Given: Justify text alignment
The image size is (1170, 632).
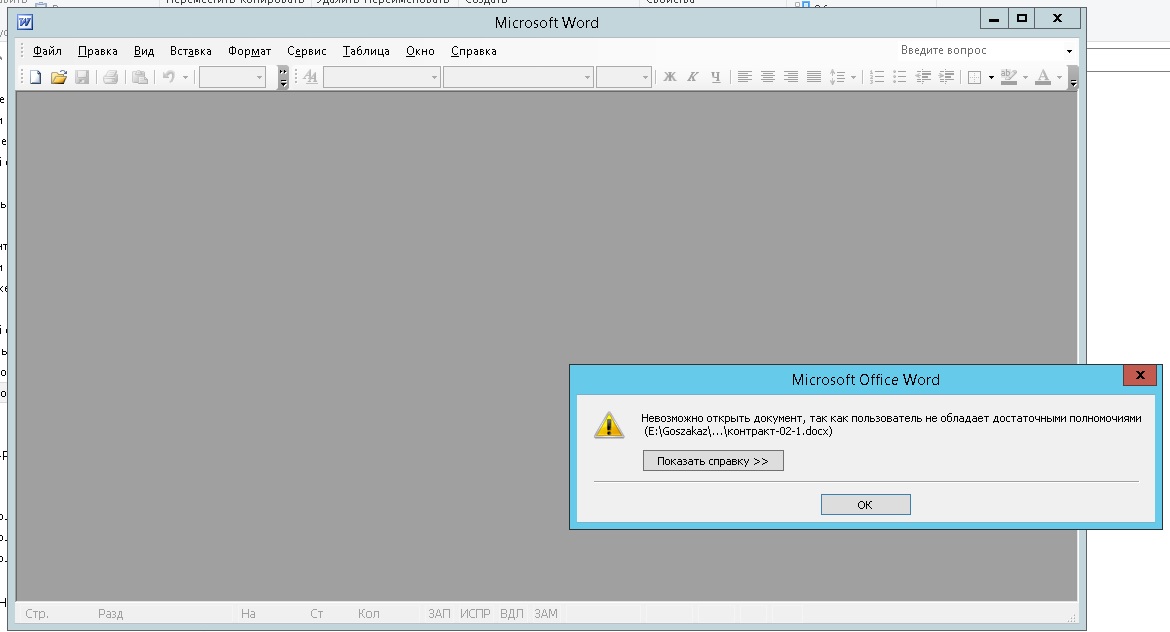Looking at the screenshot, I should click(x=814, y=77).
